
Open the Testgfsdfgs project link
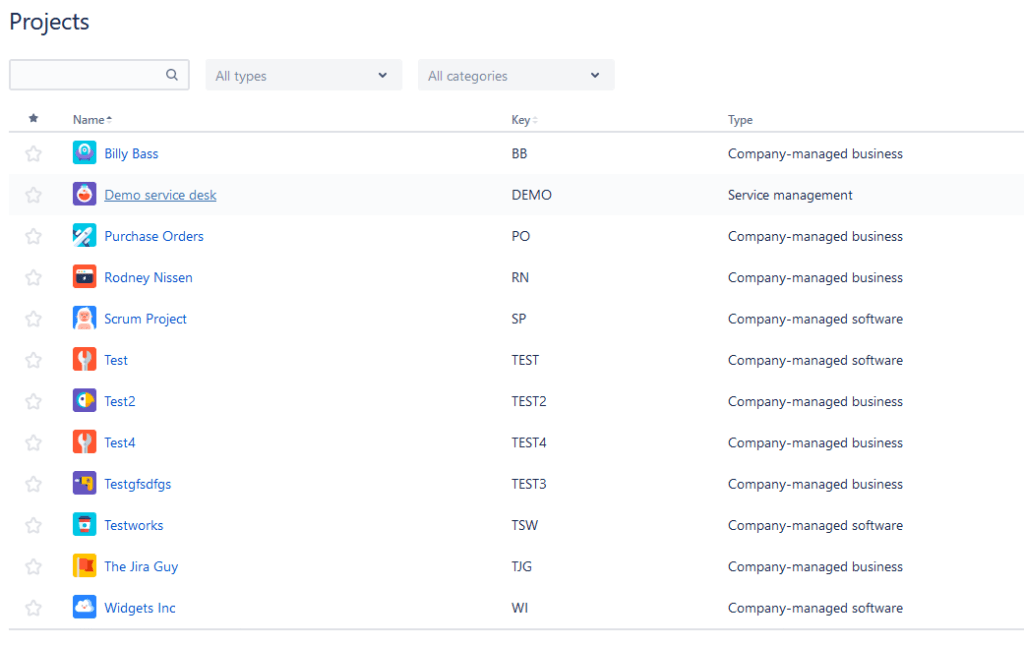pos(137,484)
